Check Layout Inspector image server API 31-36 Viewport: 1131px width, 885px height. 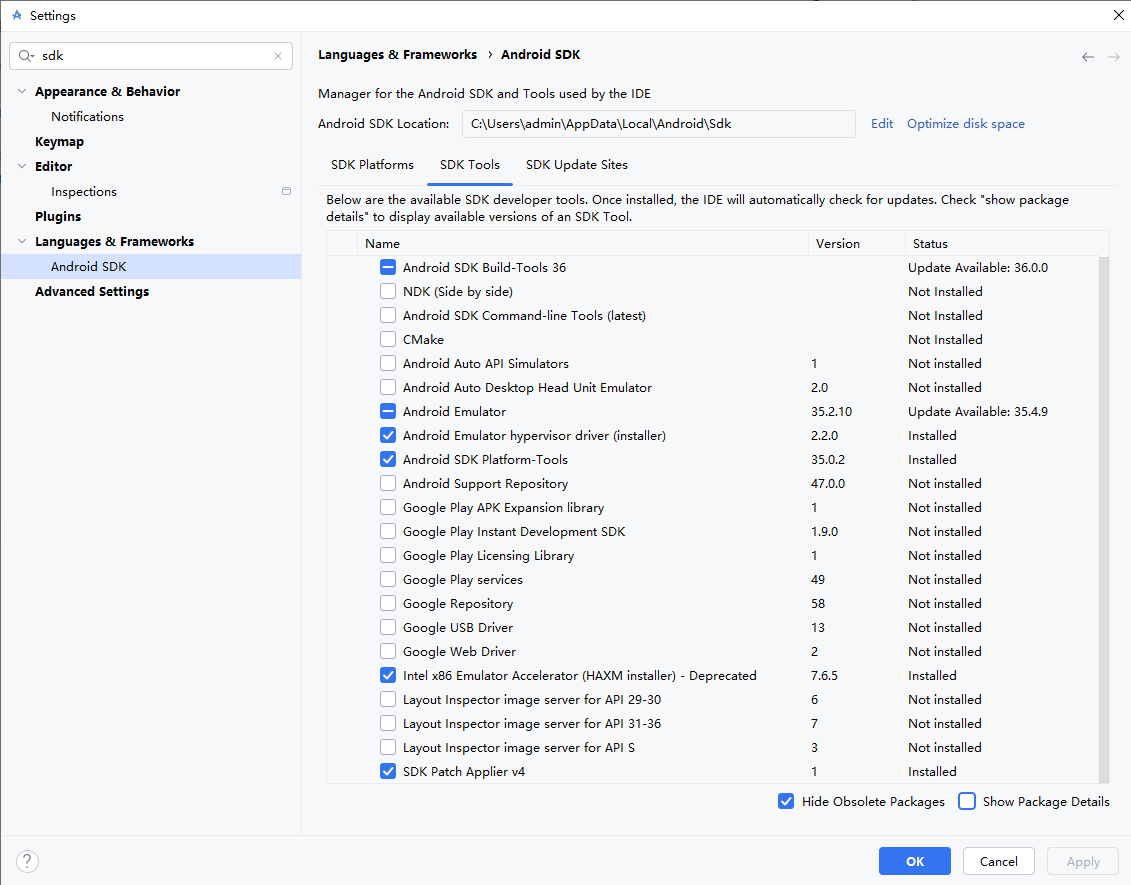[388, 723]
